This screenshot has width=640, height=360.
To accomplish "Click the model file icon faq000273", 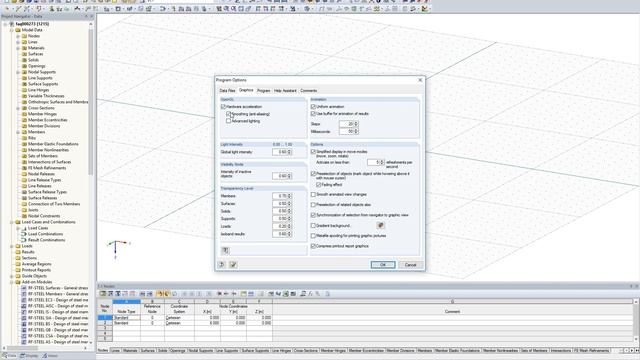I will click(x=12, y=24).
